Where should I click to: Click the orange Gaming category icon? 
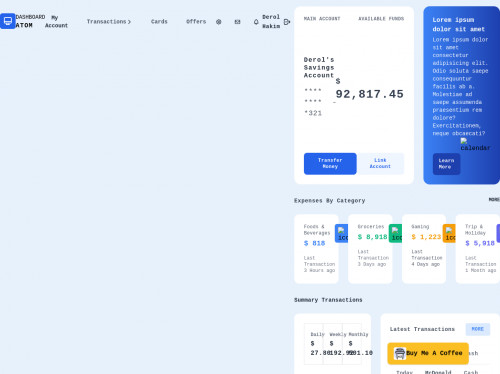(449, 233)
